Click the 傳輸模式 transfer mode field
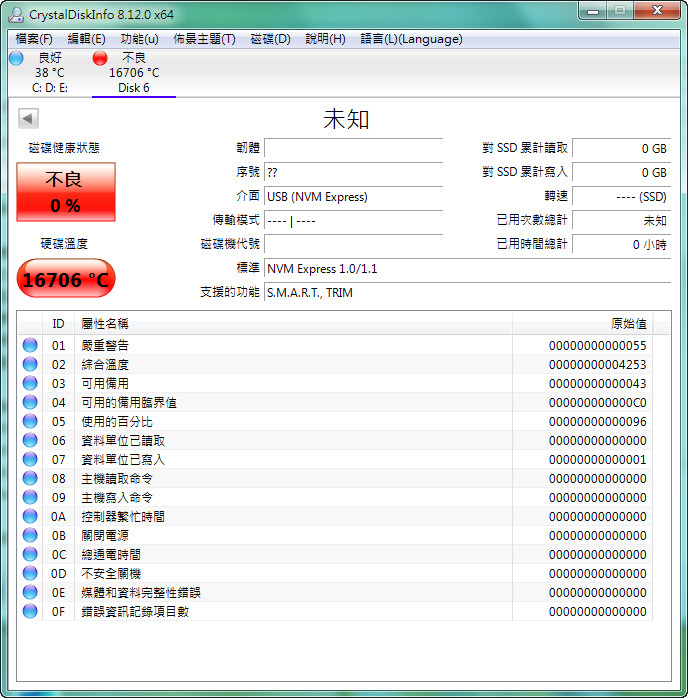The width and height of the screenshot is (688, 698). pos(353,220)
